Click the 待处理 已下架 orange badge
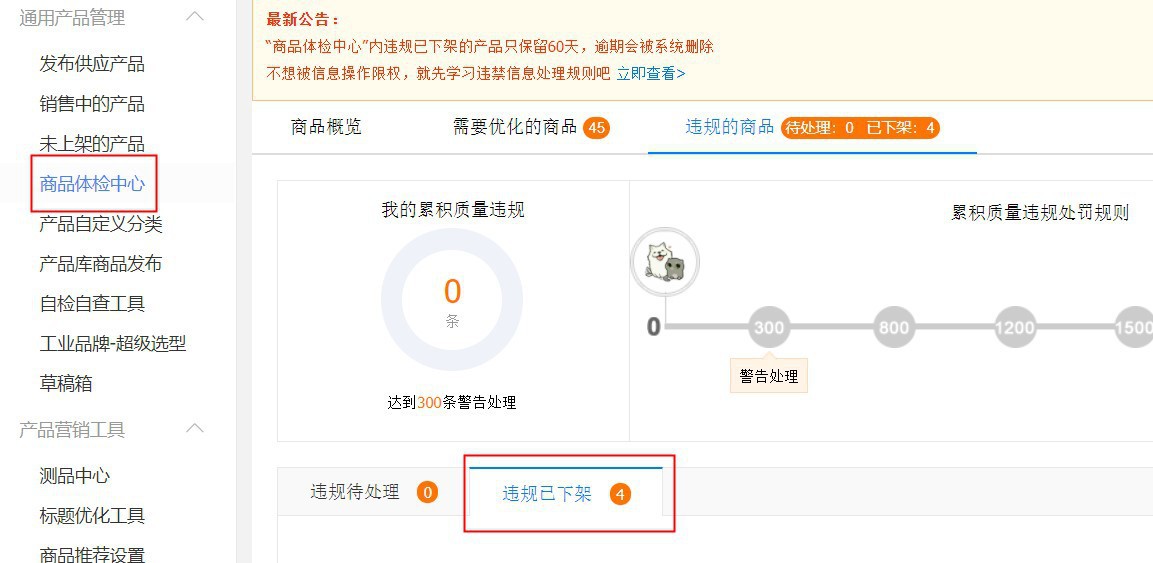This screenshot has width=1153, height=563. (860, 127)
